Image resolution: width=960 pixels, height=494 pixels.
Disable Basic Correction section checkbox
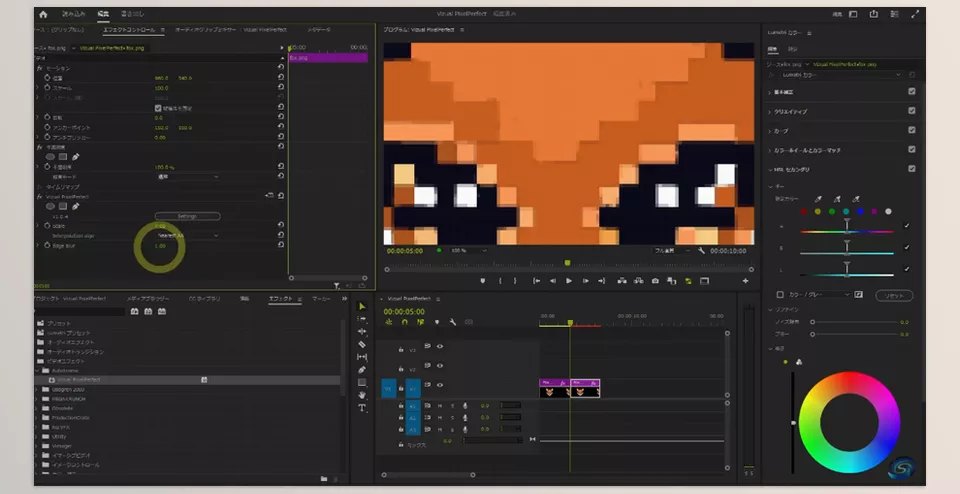[x=912, y=92]
